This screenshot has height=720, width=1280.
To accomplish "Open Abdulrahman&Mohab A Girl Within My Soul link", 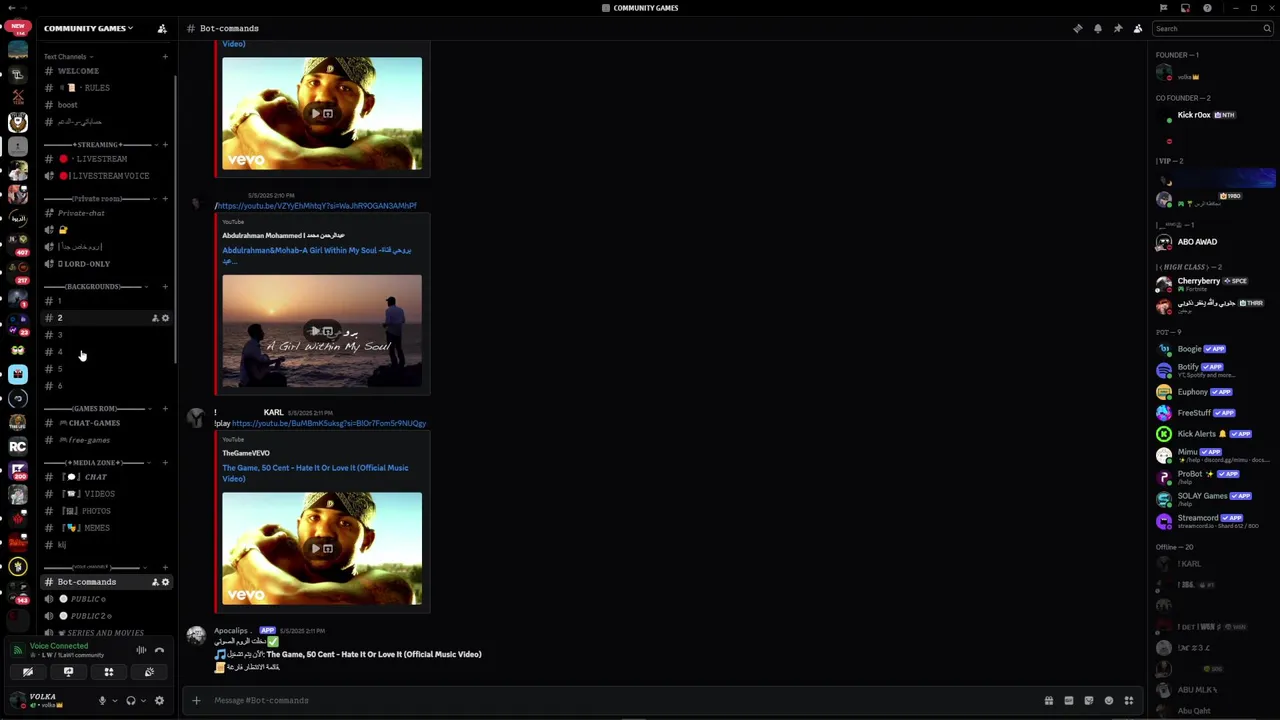I will point(316,255).
